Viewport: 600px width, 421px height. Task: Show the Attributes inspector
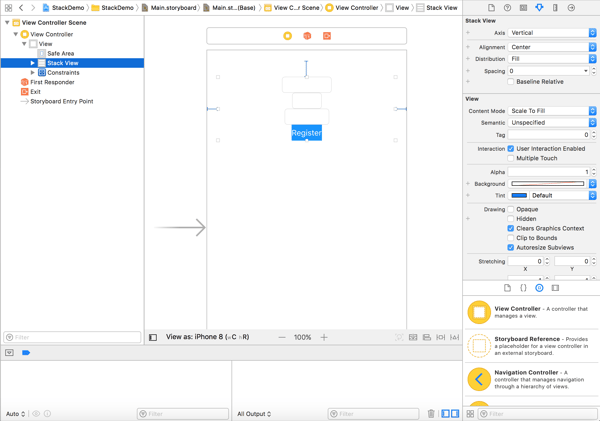pyautogui.click(x=539, y=8)
